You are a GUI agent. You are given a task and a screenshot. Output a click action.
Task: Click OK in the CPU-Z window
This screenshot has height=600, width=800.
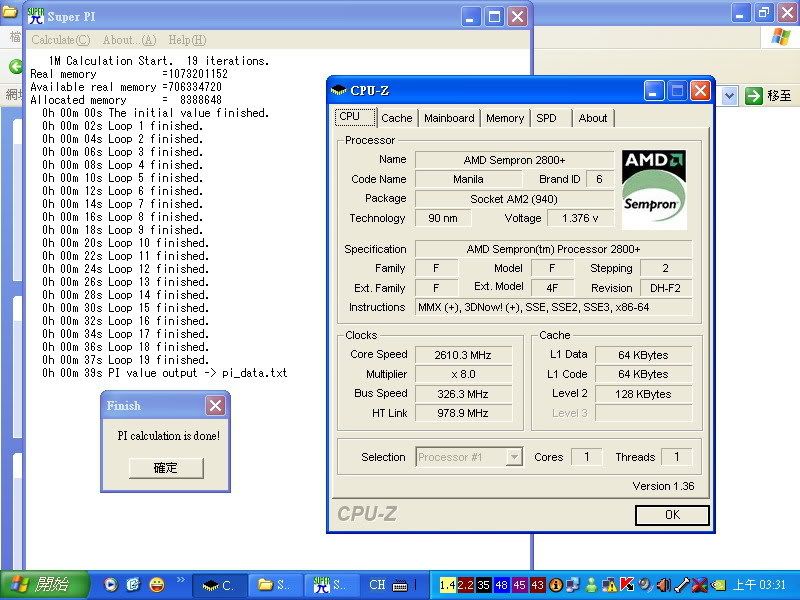tap(672, 515)
